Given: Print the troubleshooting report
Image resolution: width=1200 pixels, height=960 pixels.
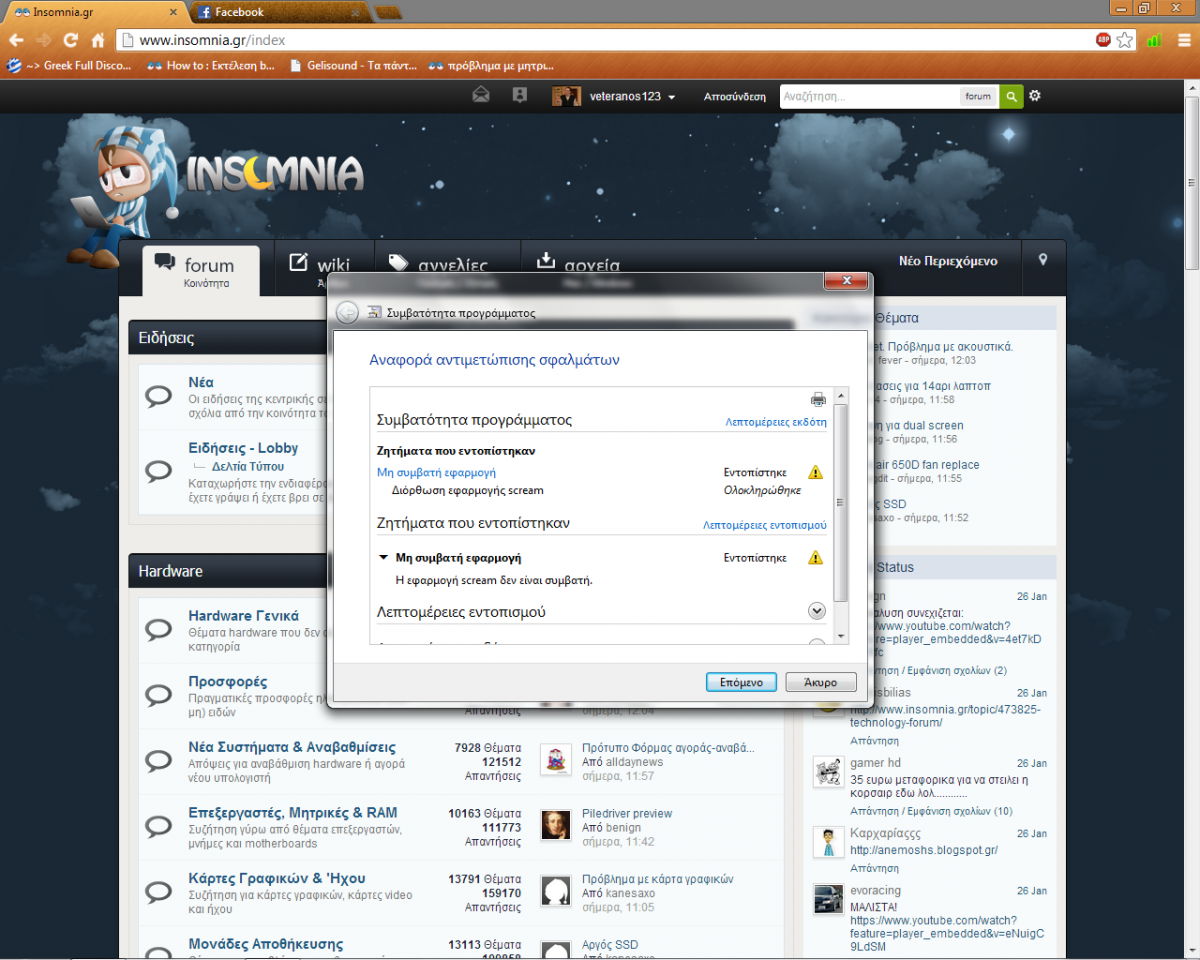Looking at the screenshot, I should pos(818,399).
